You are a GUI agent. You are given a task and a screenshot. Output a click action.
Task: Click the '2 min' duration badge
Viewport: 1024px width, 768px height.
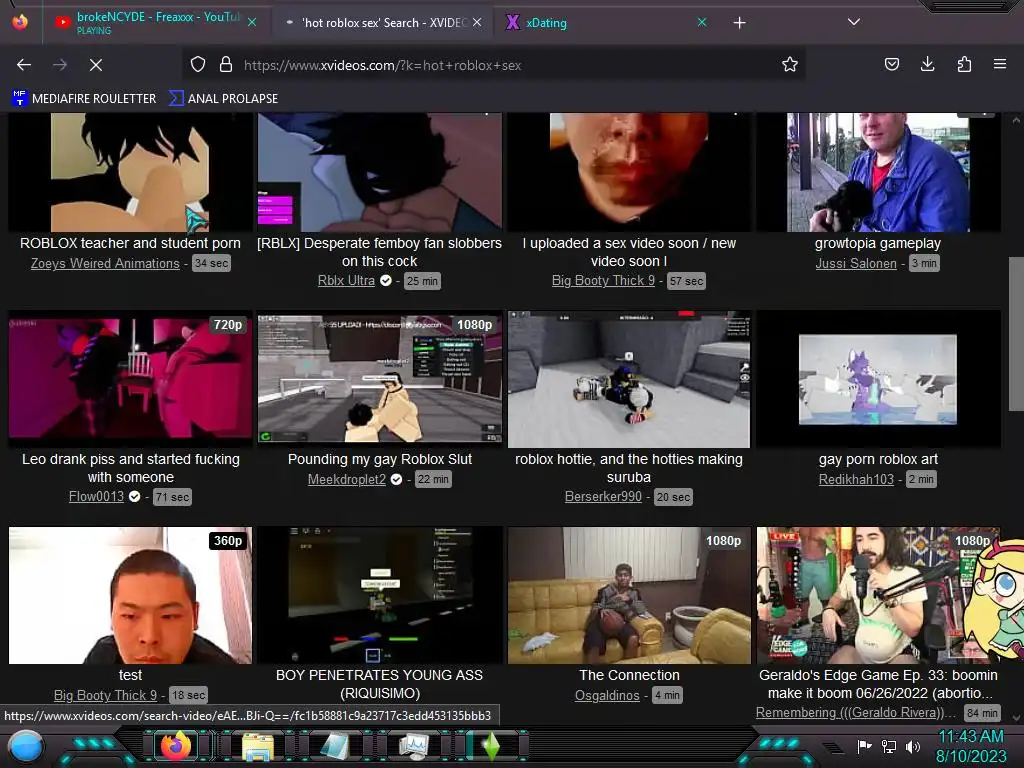point(921,479)
